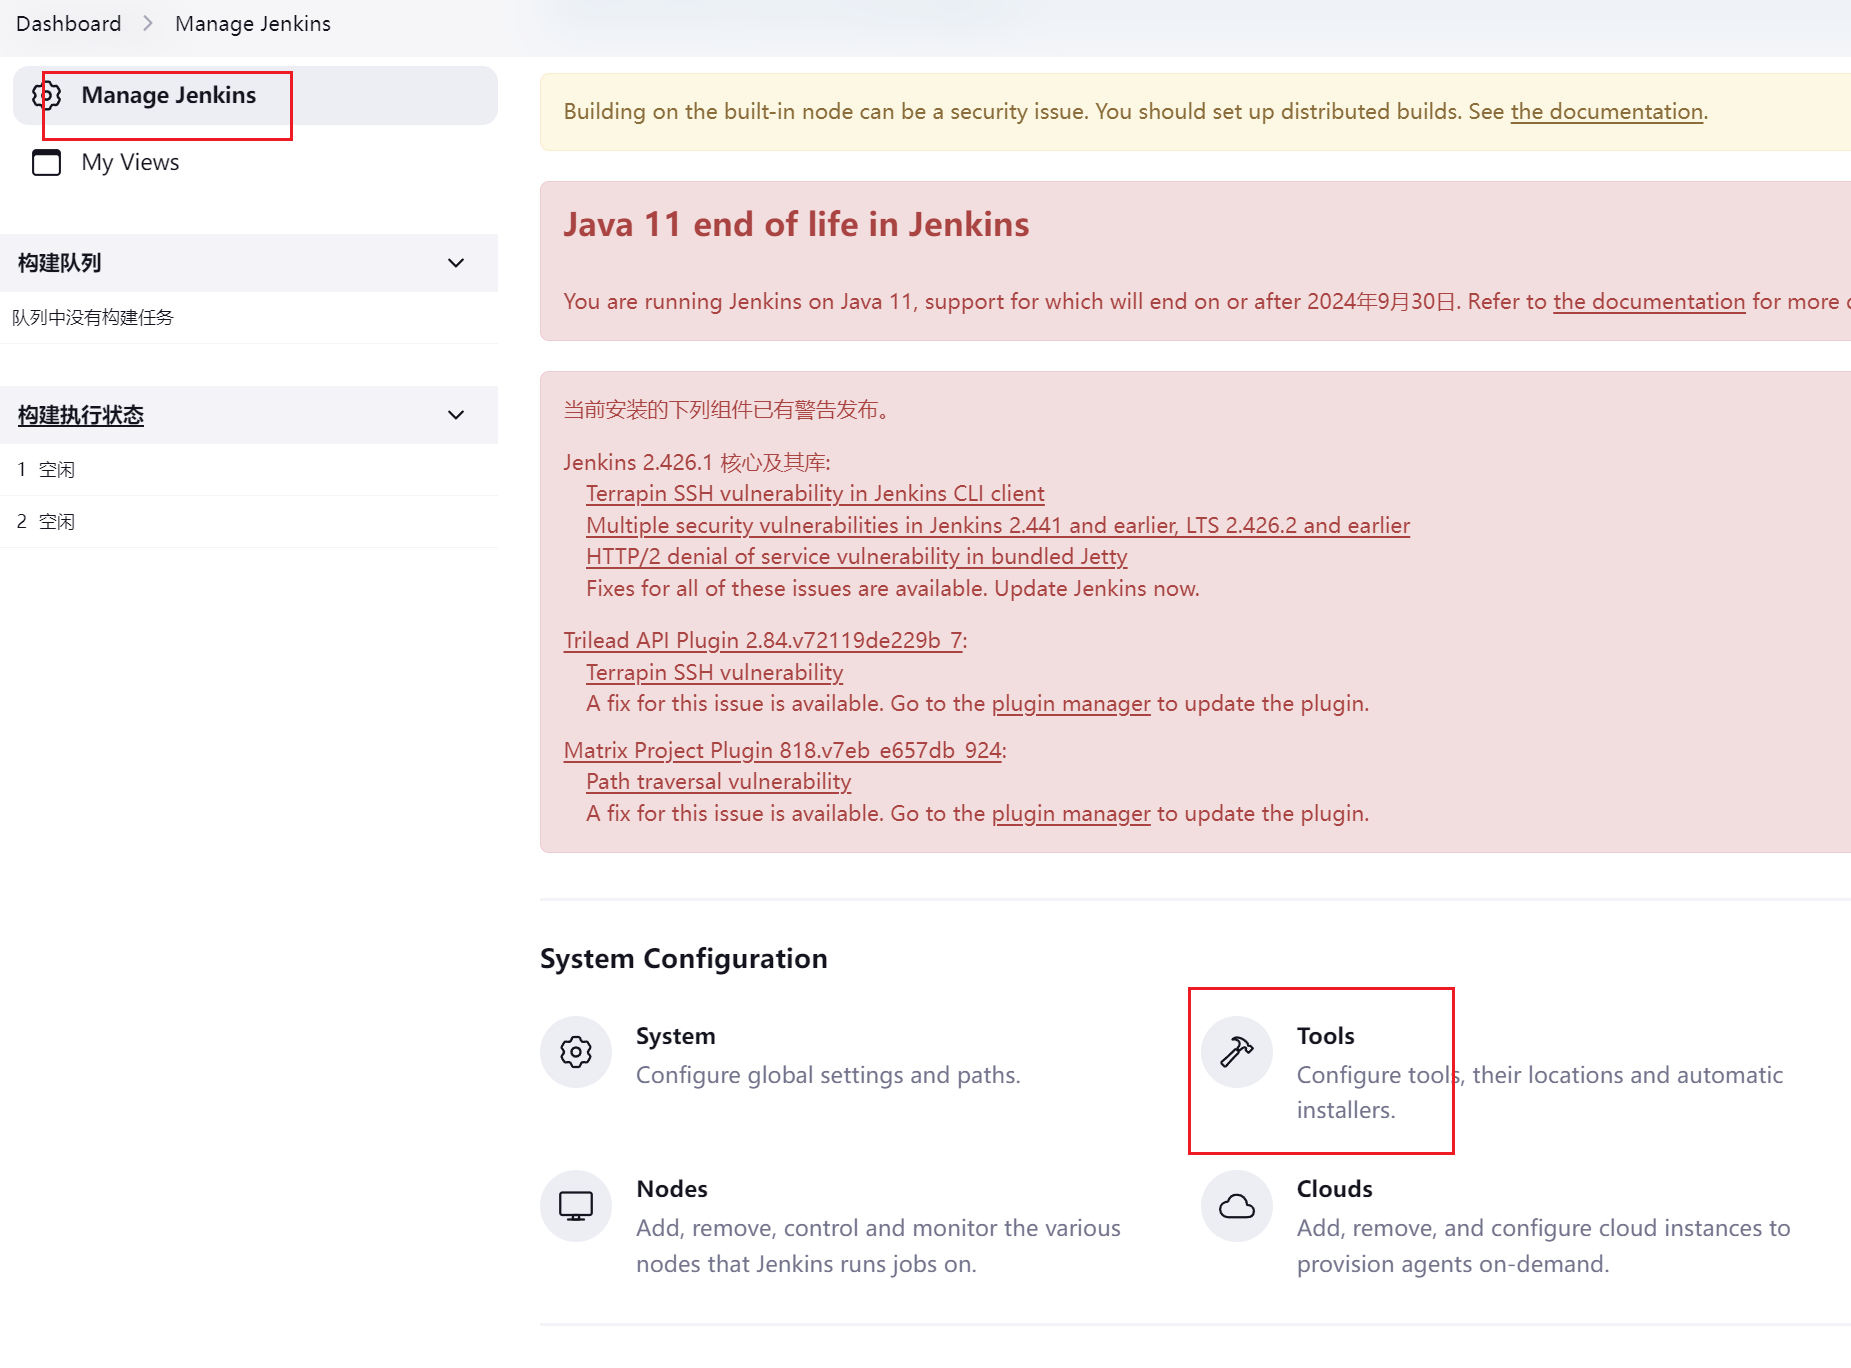Open Terrapin SSH vulnerability in Jenkins CLI client
This screenshot has height=1368, width=1851.
pyautogui.click(x=815, y=493)
